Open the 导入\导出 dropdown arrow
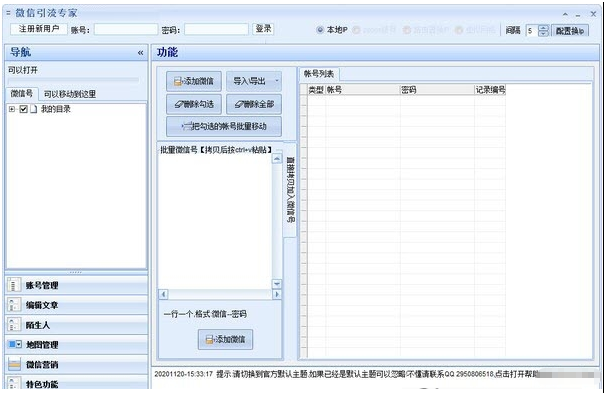 click(277, 81)
